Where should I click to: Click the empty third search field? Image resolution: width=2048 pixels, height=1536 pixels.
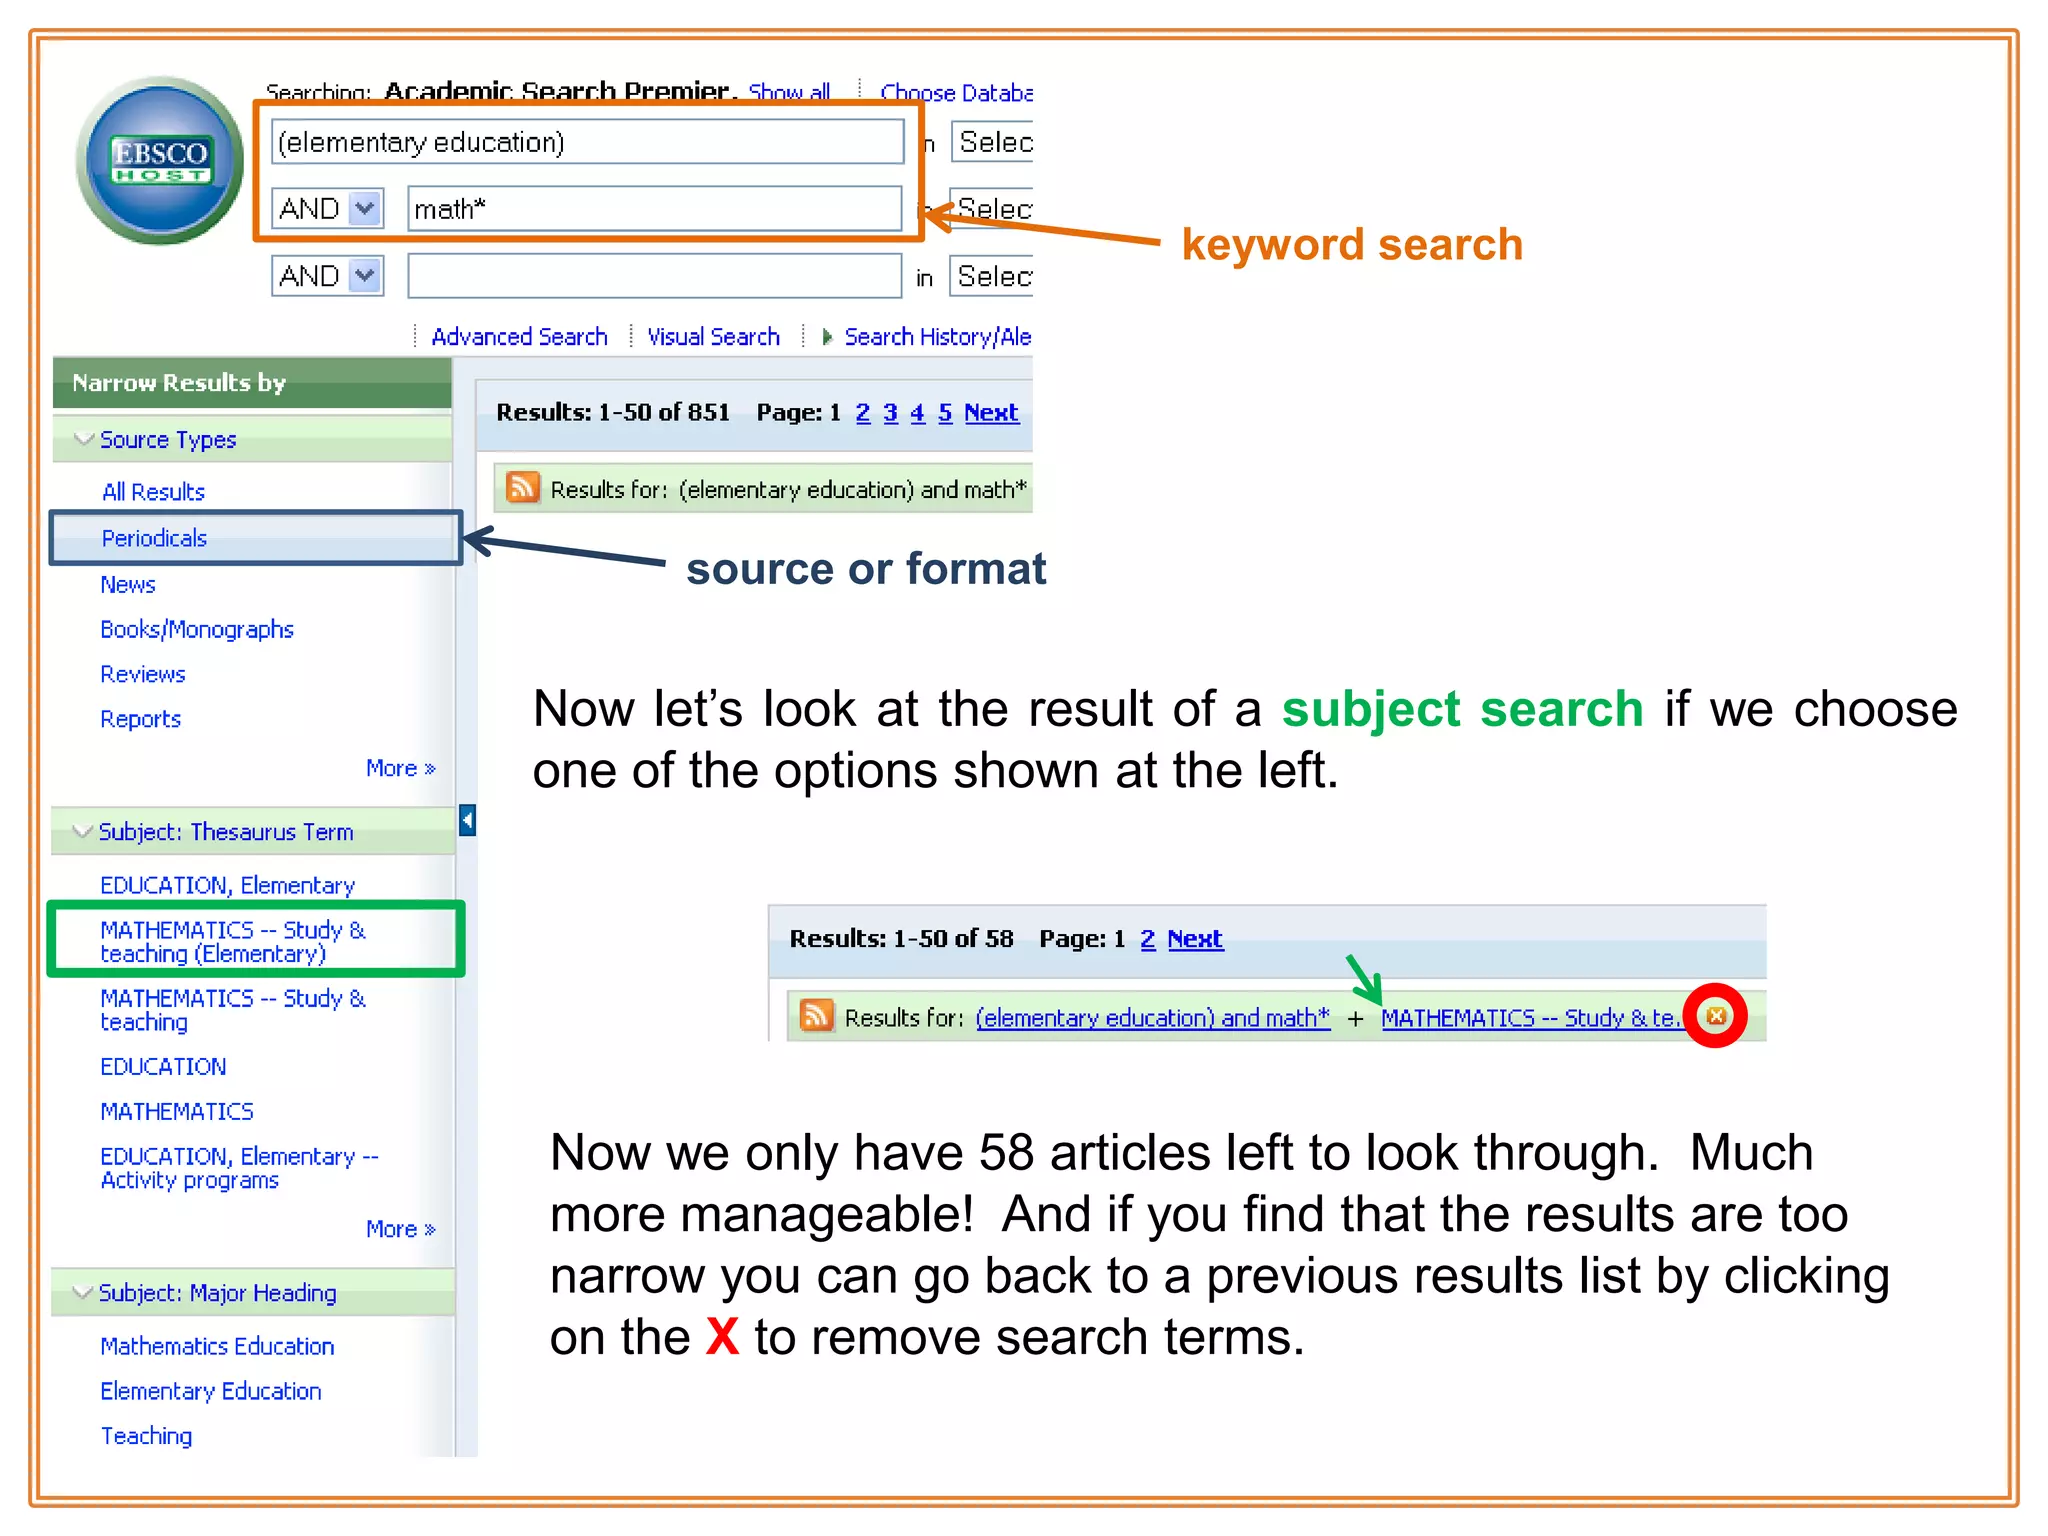(x=655, y=276)
